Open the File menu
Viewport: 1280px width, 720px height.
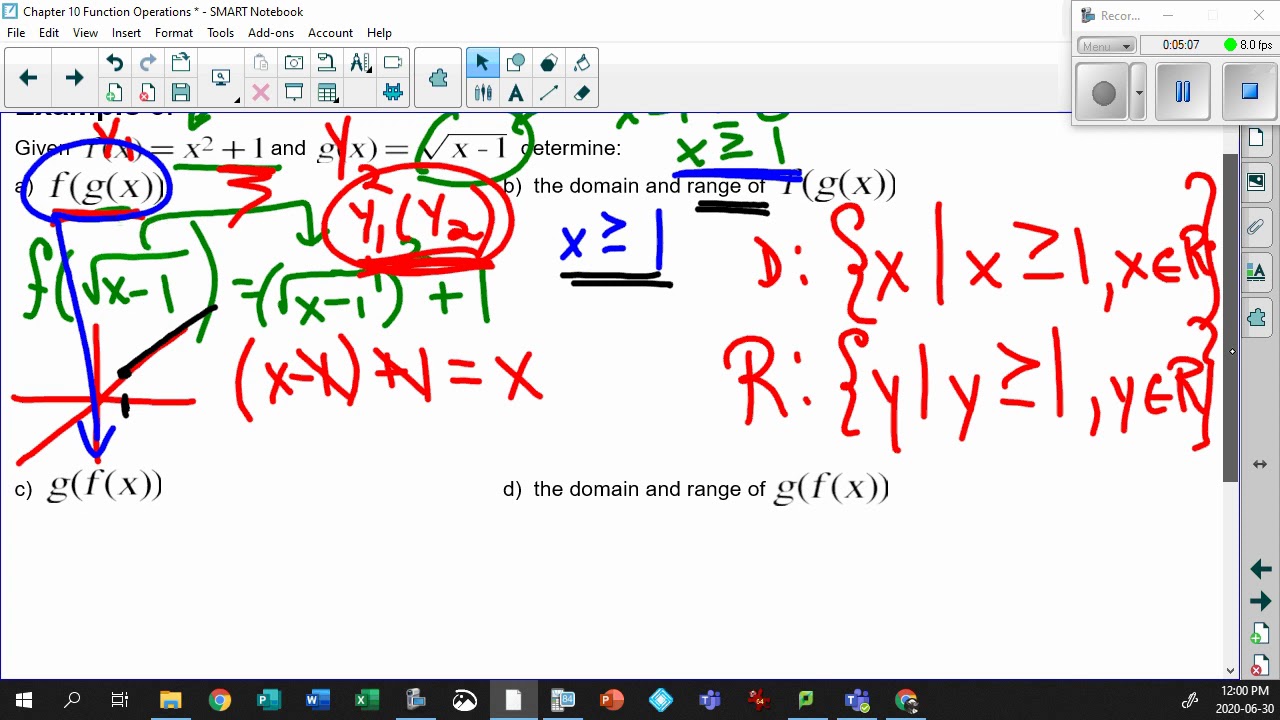coord(16,33)
